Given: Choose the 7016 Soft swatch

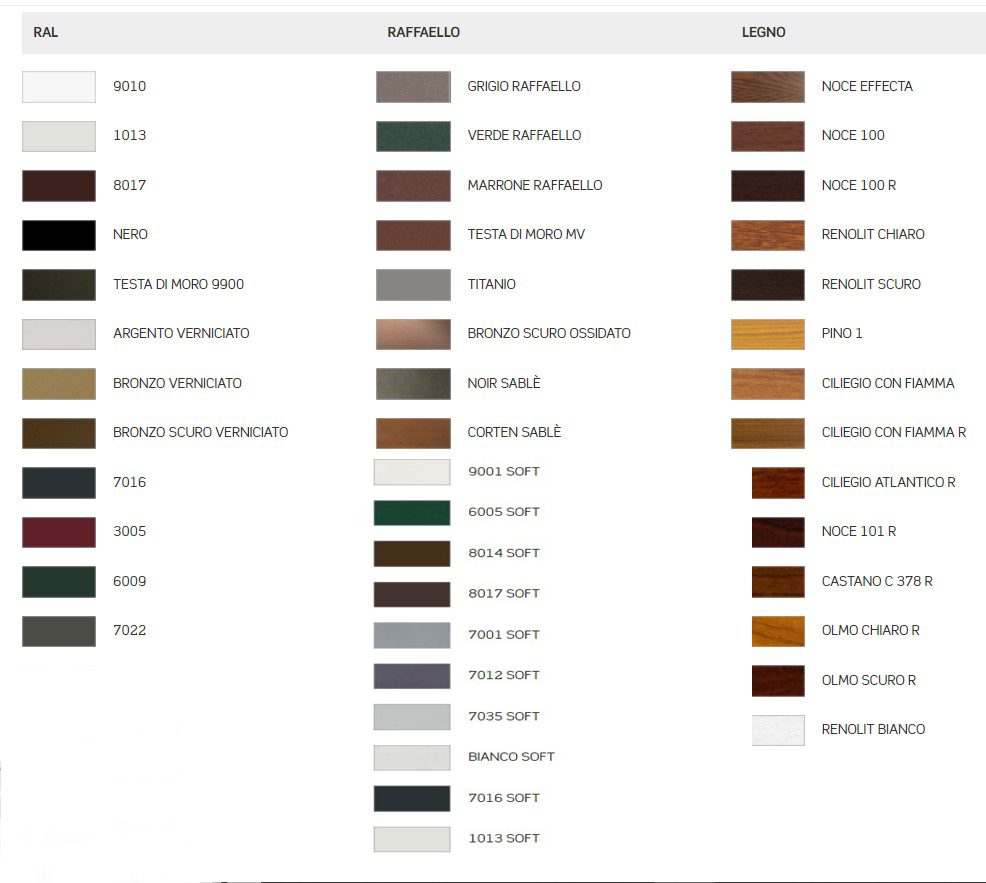Looking at the screenshot, I should (412, 798).
